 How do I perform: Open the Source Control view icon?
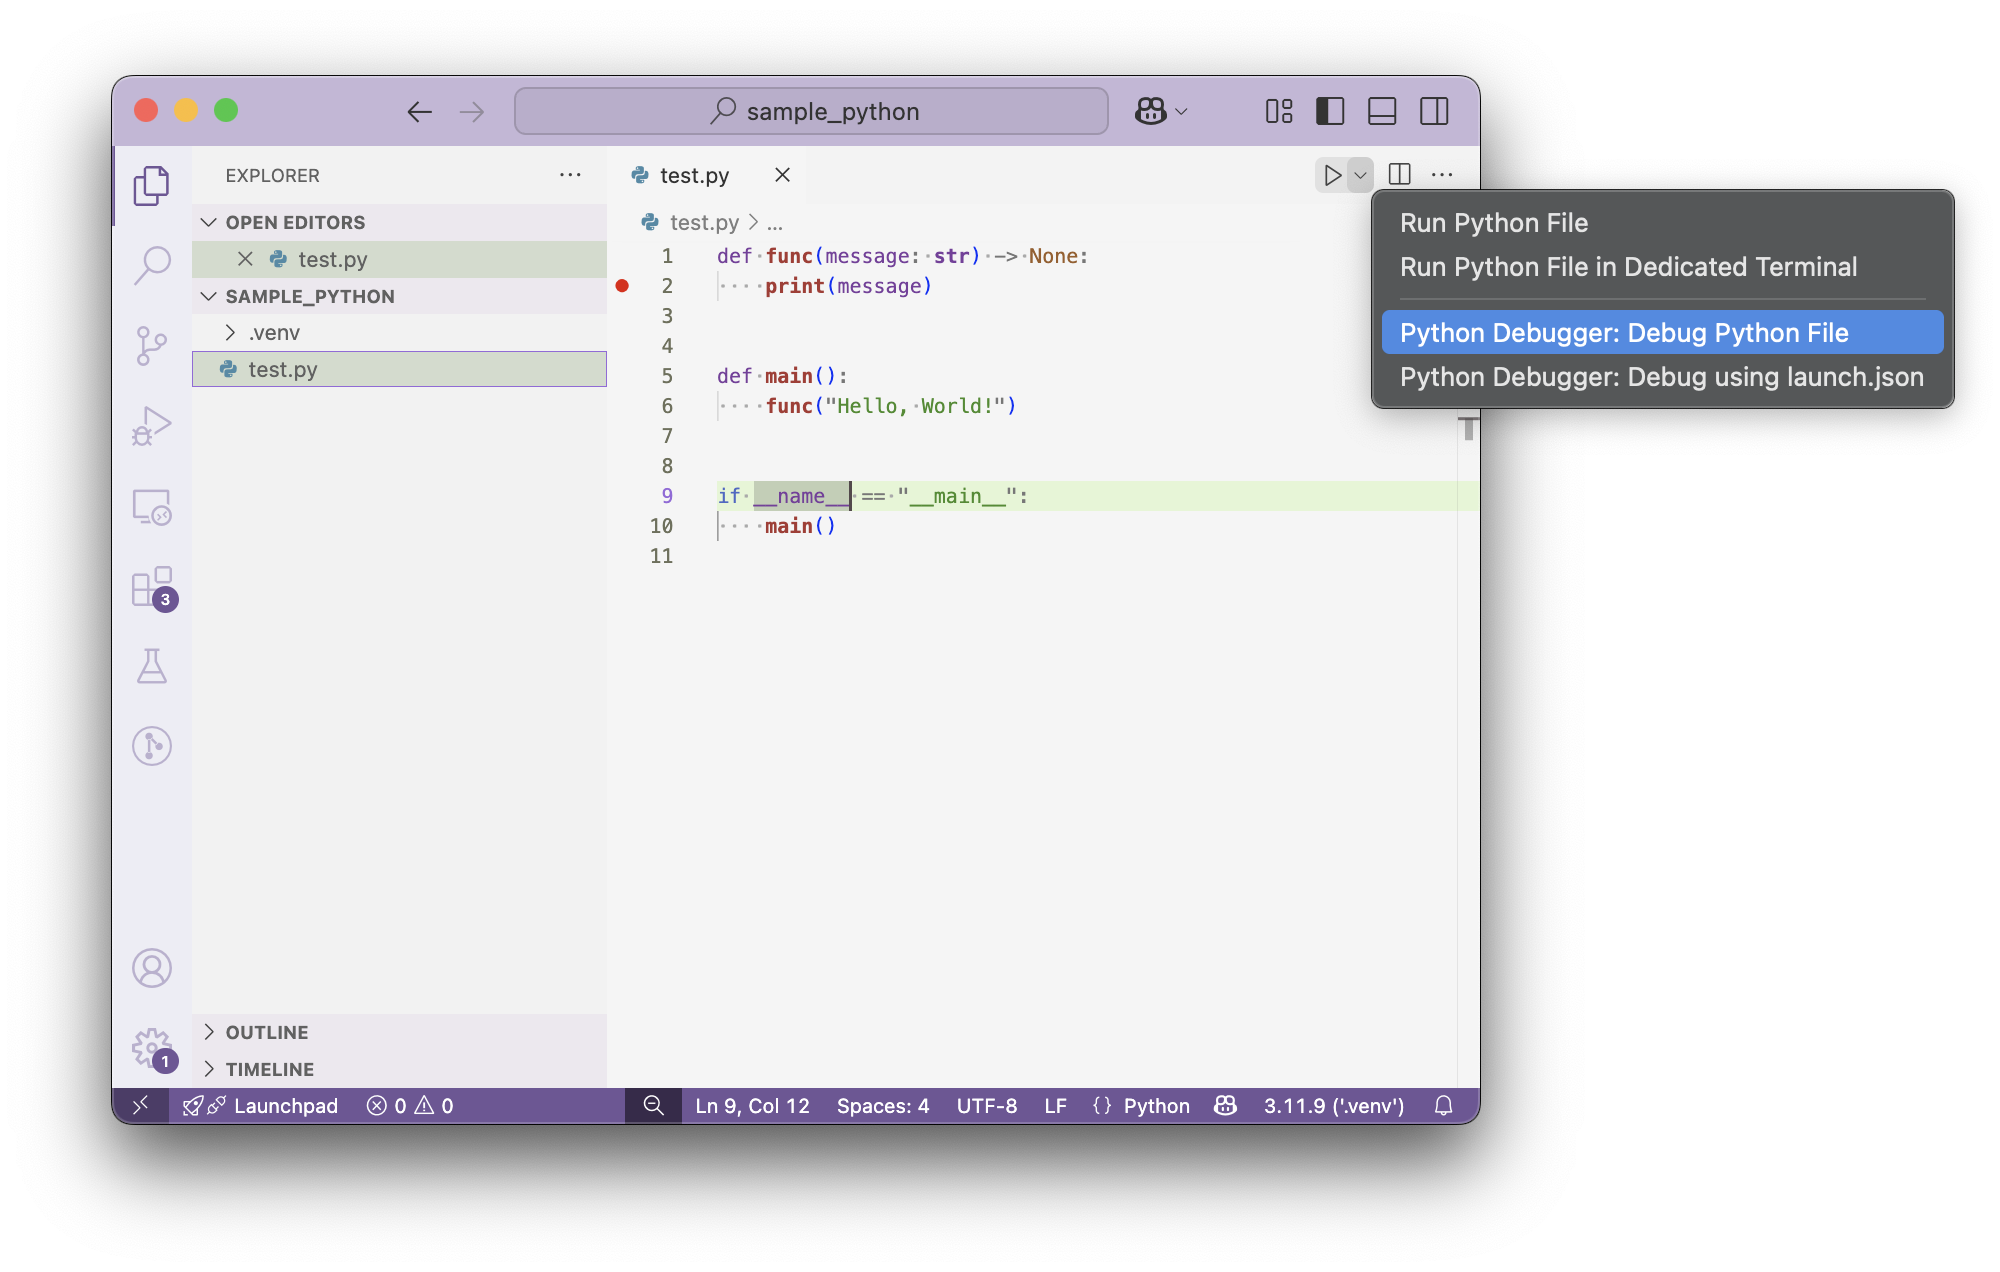(x=152, y=346)
